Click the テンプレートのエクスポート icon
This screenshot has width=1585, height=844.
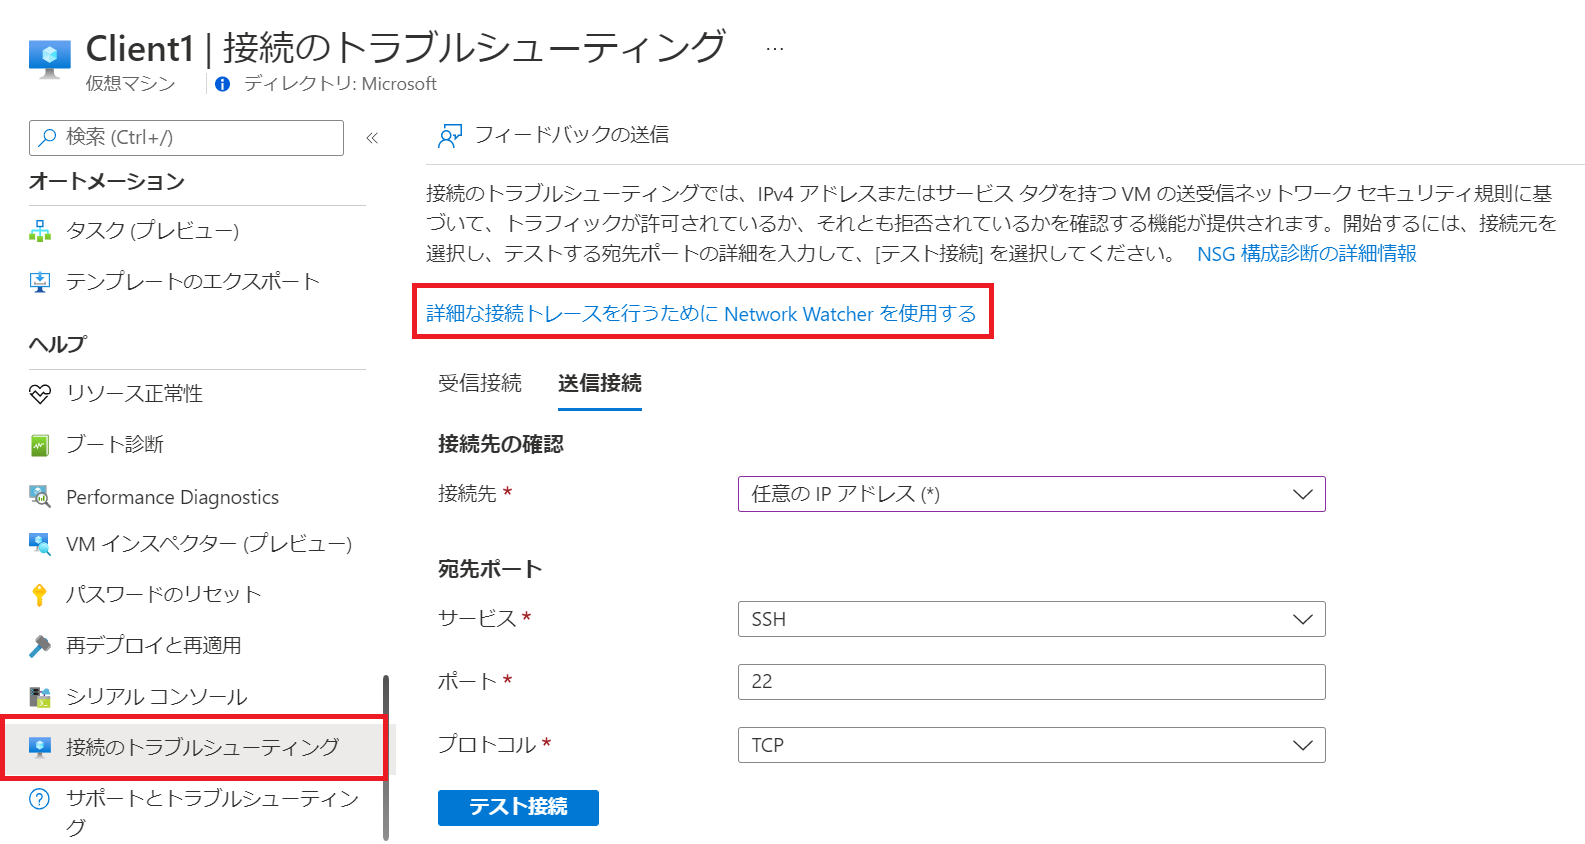coord(40,282)
